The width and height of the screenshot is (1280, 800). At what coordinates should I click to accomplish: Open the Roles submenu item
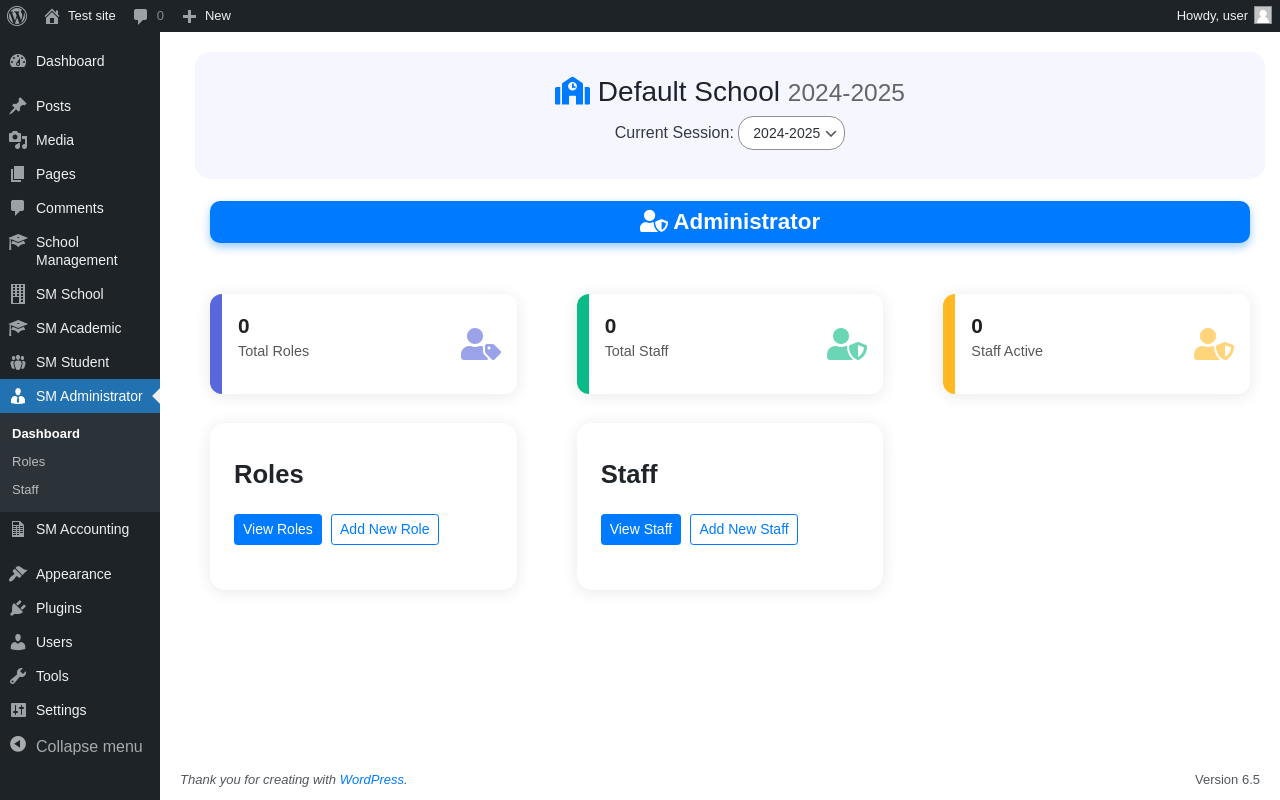(x=28, y=462)
